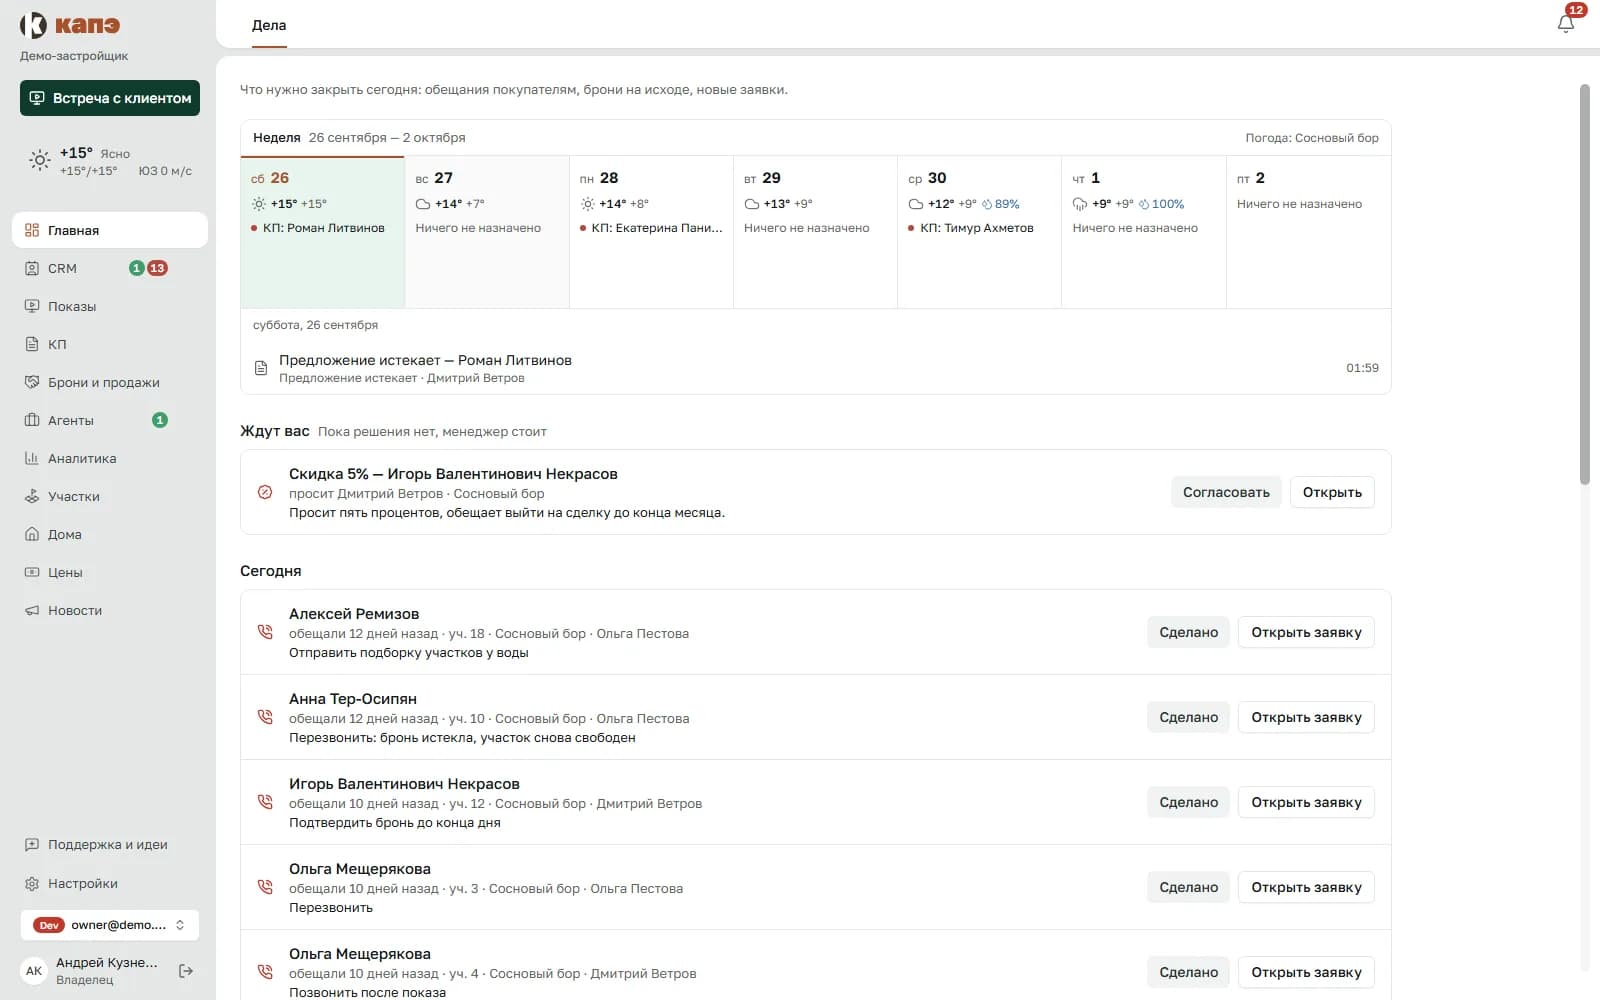Click the discount icon beside Скидка 5%
Image resolution: width=1600 pixels, height=1000 pixels.
[x=265, y=492]
